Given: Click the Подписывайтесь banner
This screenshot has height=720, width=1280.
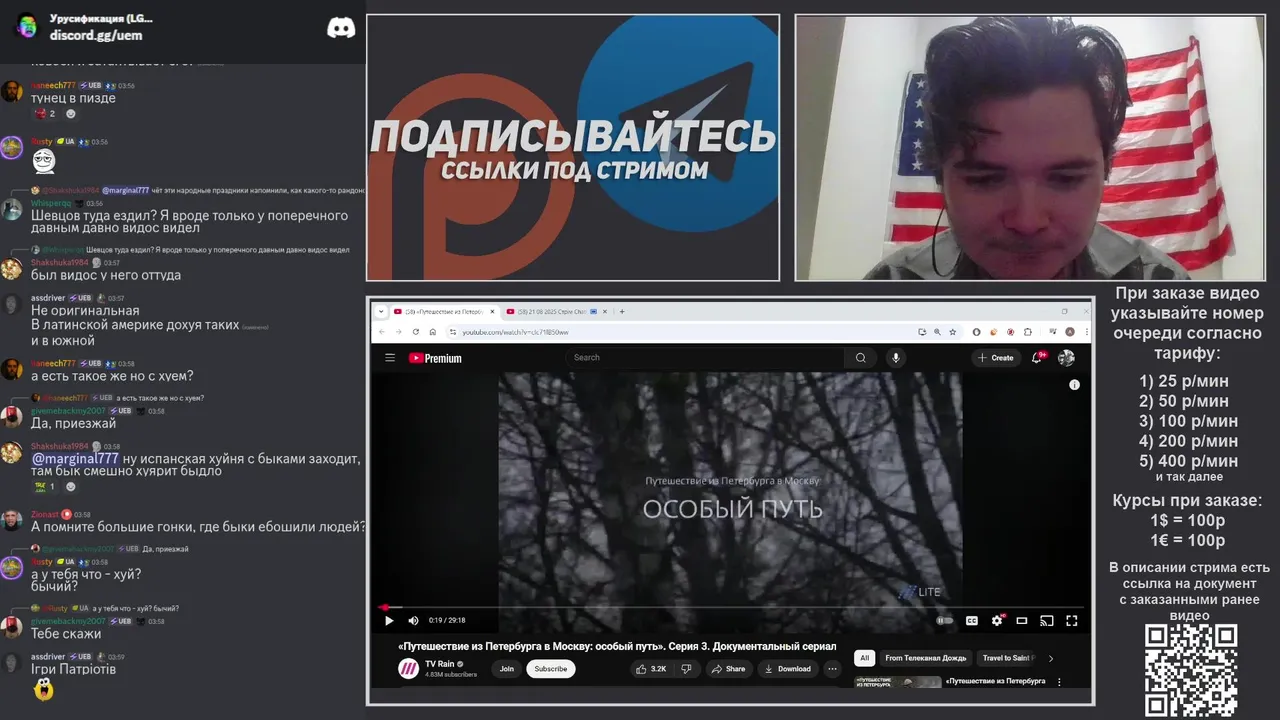Looking at the screenshot, I should tap(573, 147).
